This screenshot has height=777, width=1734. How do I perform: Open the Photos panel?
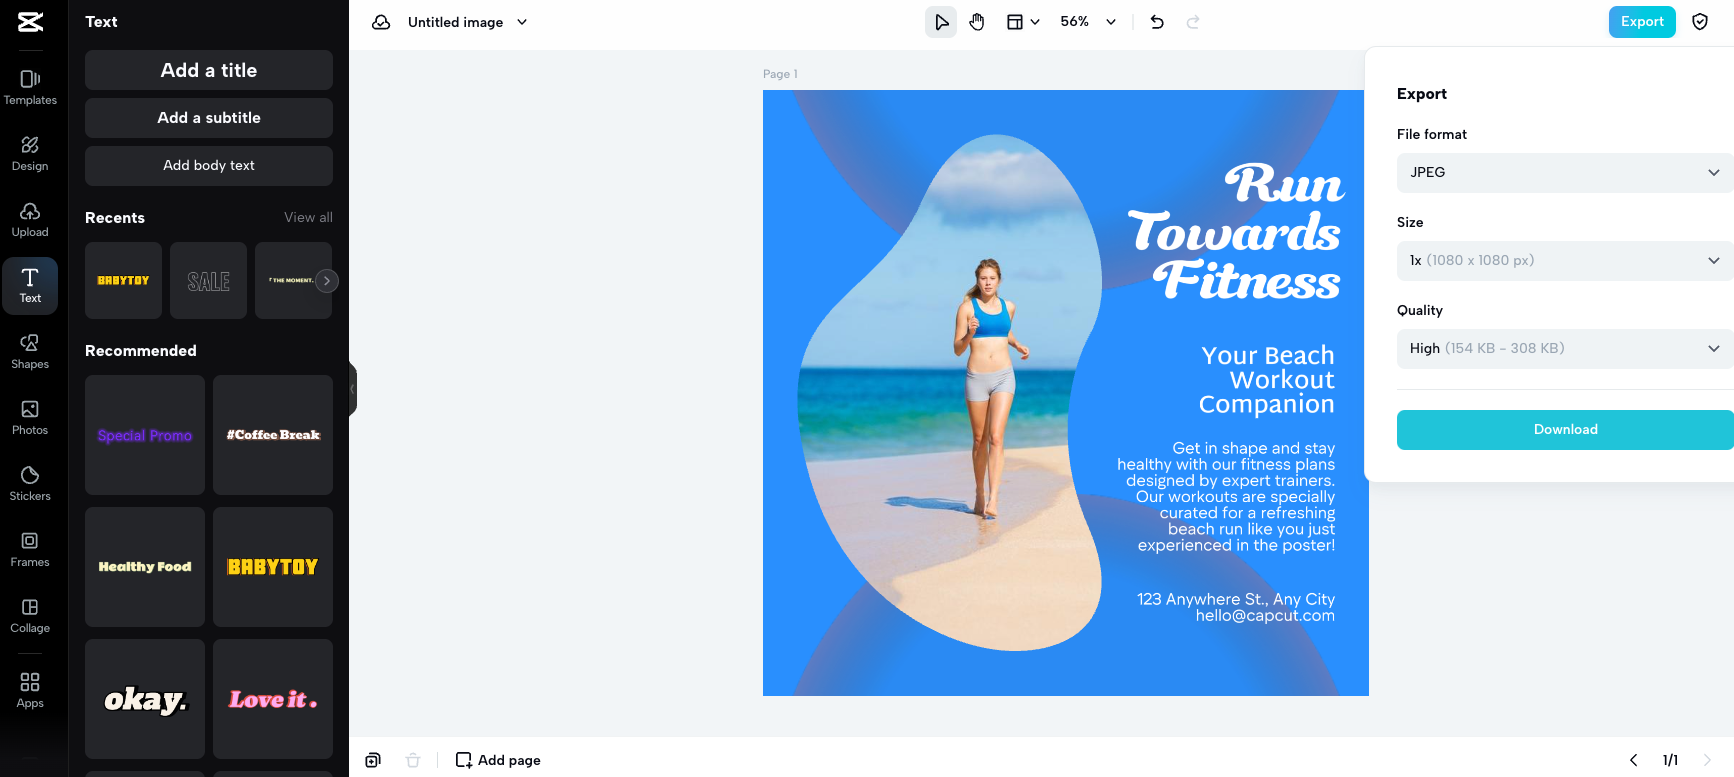point(30,417)
